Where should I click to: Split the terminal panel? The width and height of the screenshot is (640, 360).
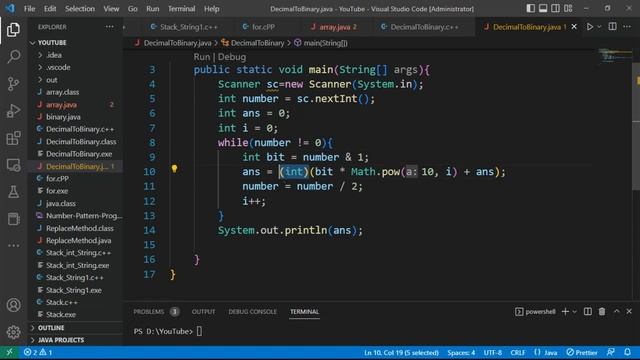588,311
